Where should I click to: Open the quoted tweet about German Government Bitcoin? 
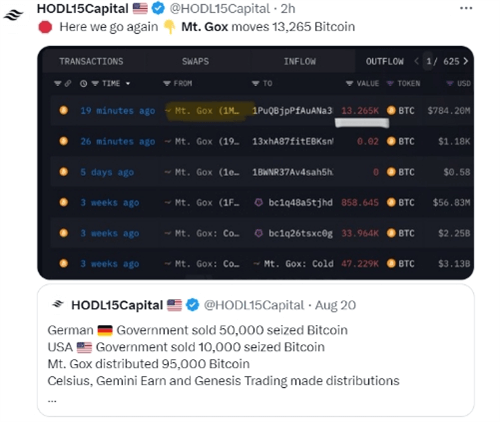(256, 350)
